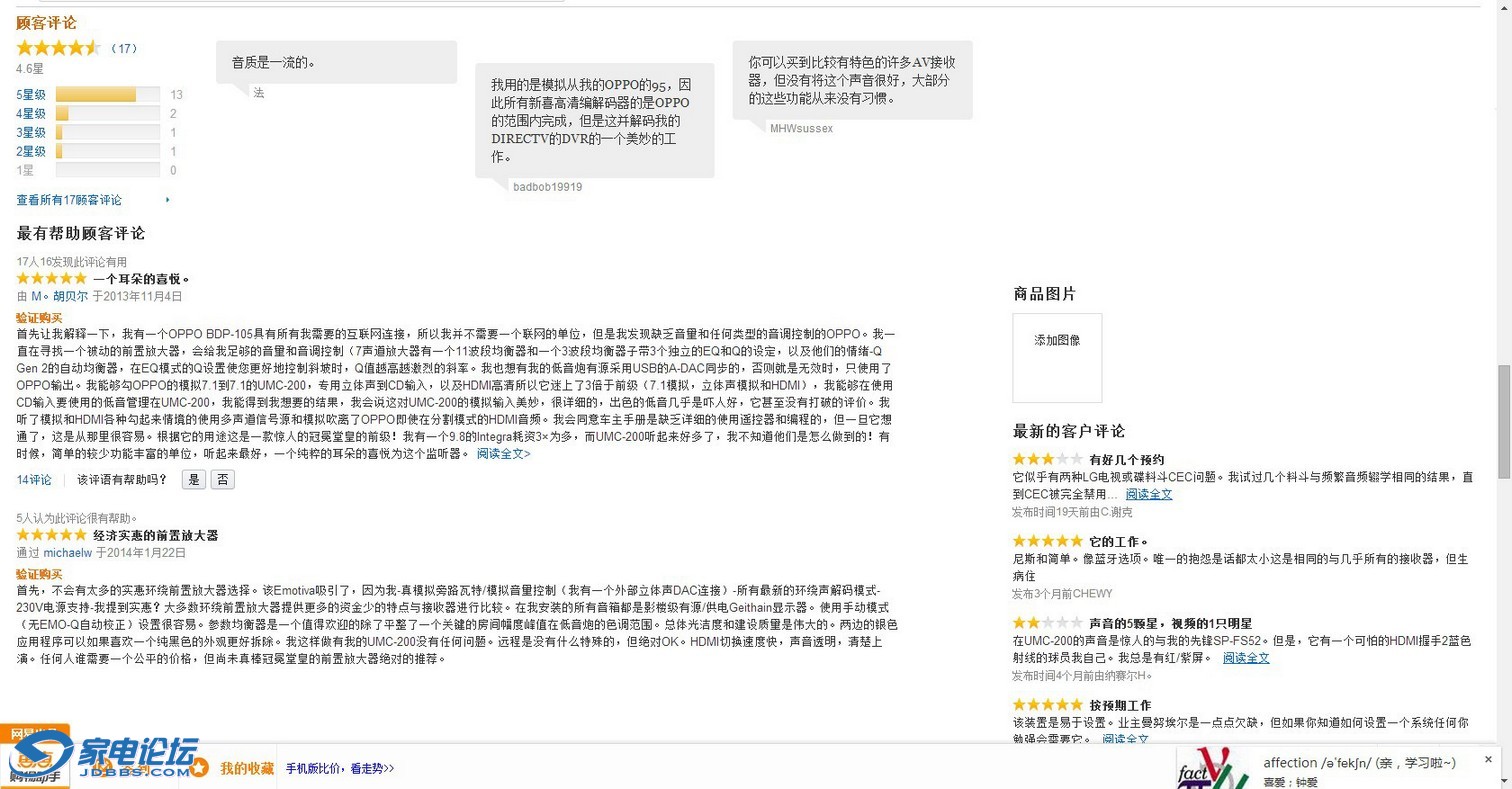Screen dimensions: 1512x789
Task: Open review 声音的5颗星，视频的1只明星
Action: [x=1171, y=623]
